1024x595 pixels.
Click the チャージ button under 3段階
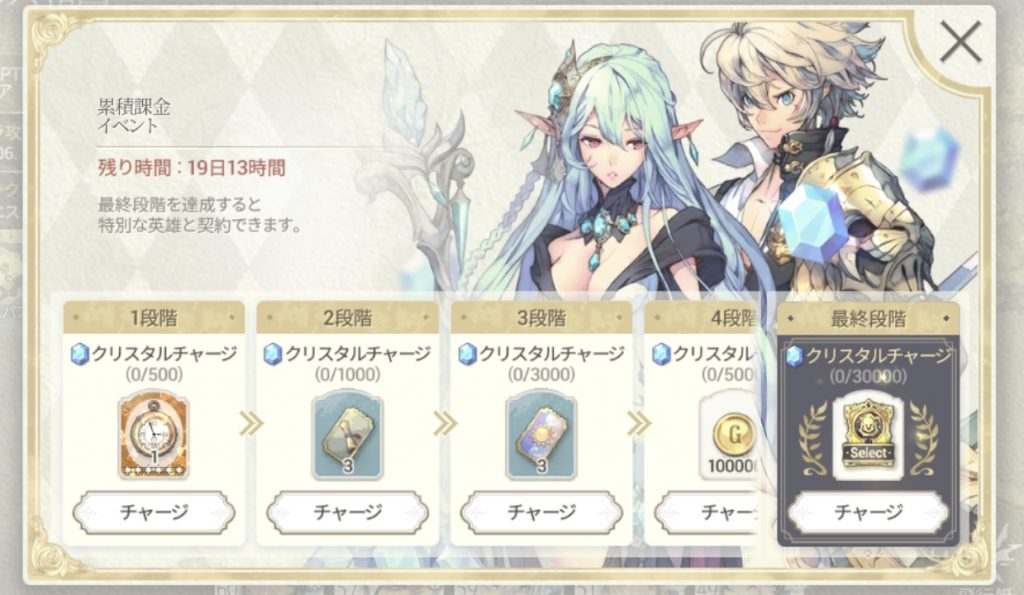[541, 512]
